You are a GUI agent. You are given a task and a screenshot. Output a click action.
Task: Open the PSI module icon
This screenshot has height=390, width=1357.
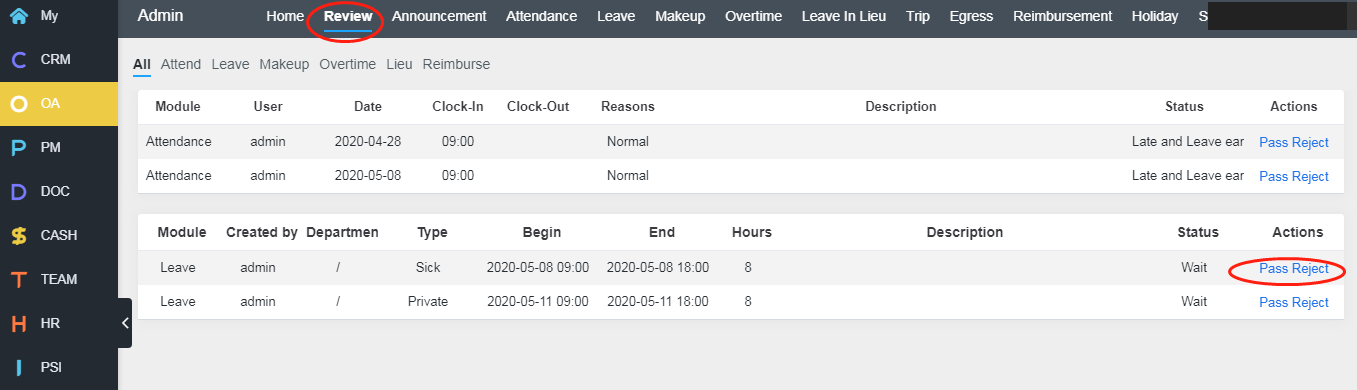[18, 367]
